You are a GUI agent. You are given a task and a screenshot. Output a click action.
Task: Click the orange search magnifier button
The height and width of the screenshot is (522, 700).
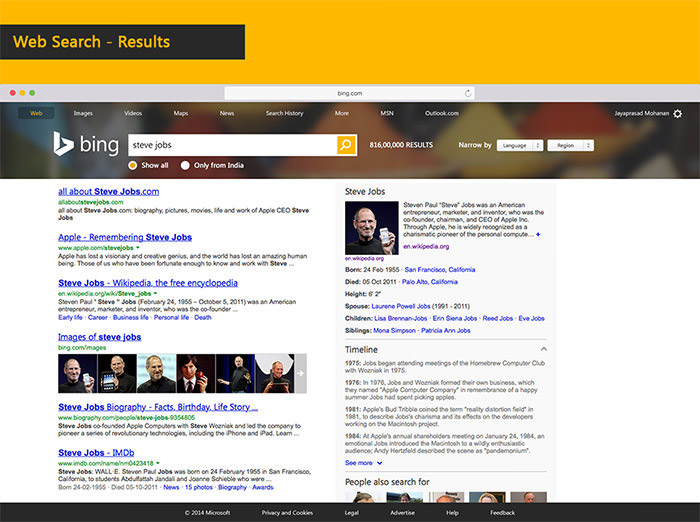(346, 145)
